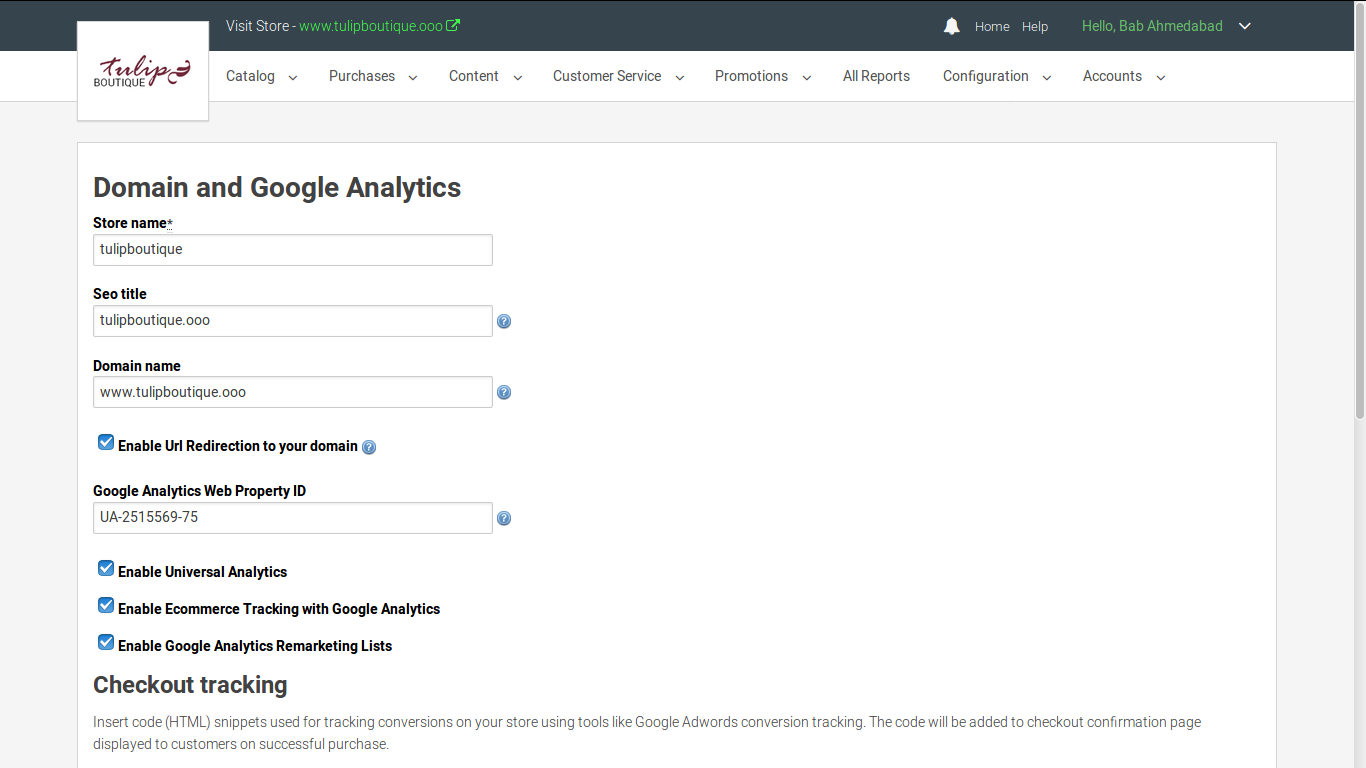Screen dimensions: 1366x768
Task: Click the Tulip Boutique logo
Action: pyautogui.click(x=143, y=71)
